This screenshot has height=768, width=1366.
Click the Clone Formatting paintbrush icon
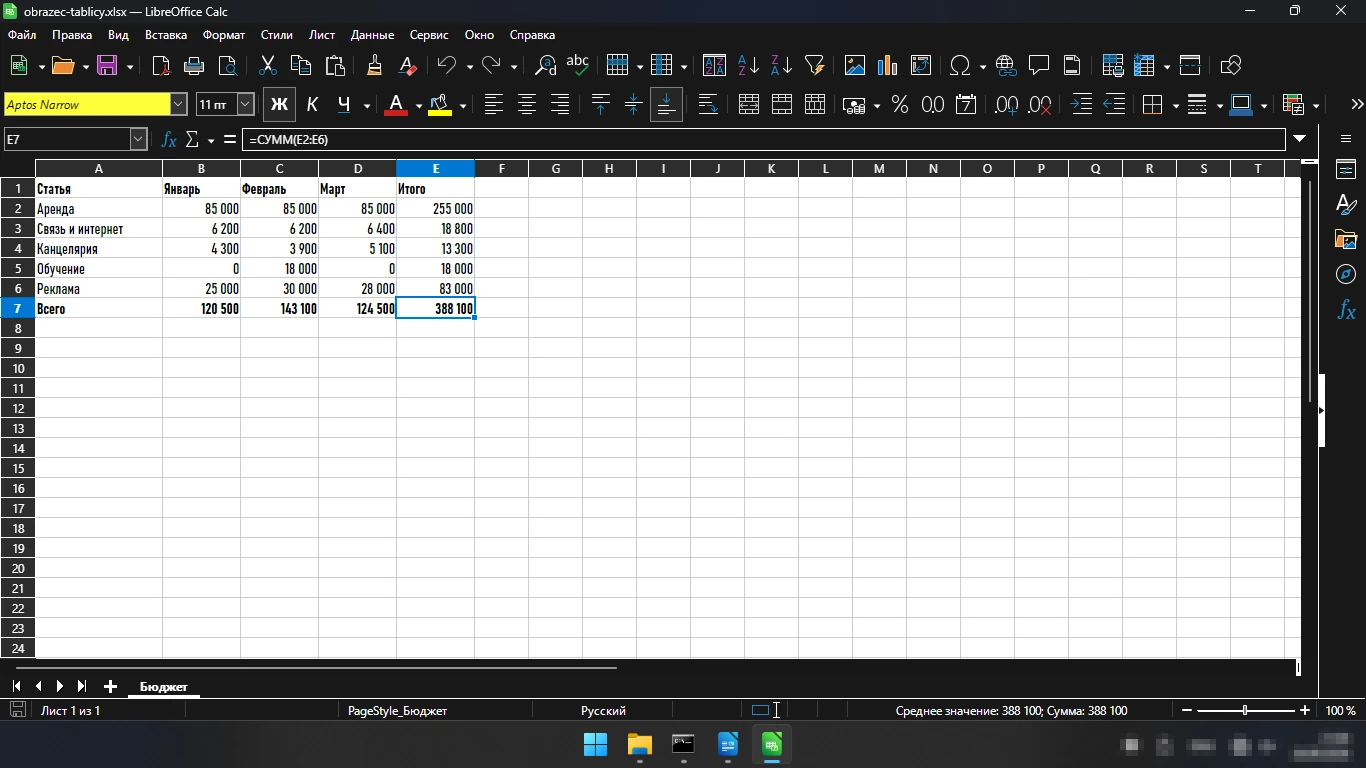[x=374, y=66]
